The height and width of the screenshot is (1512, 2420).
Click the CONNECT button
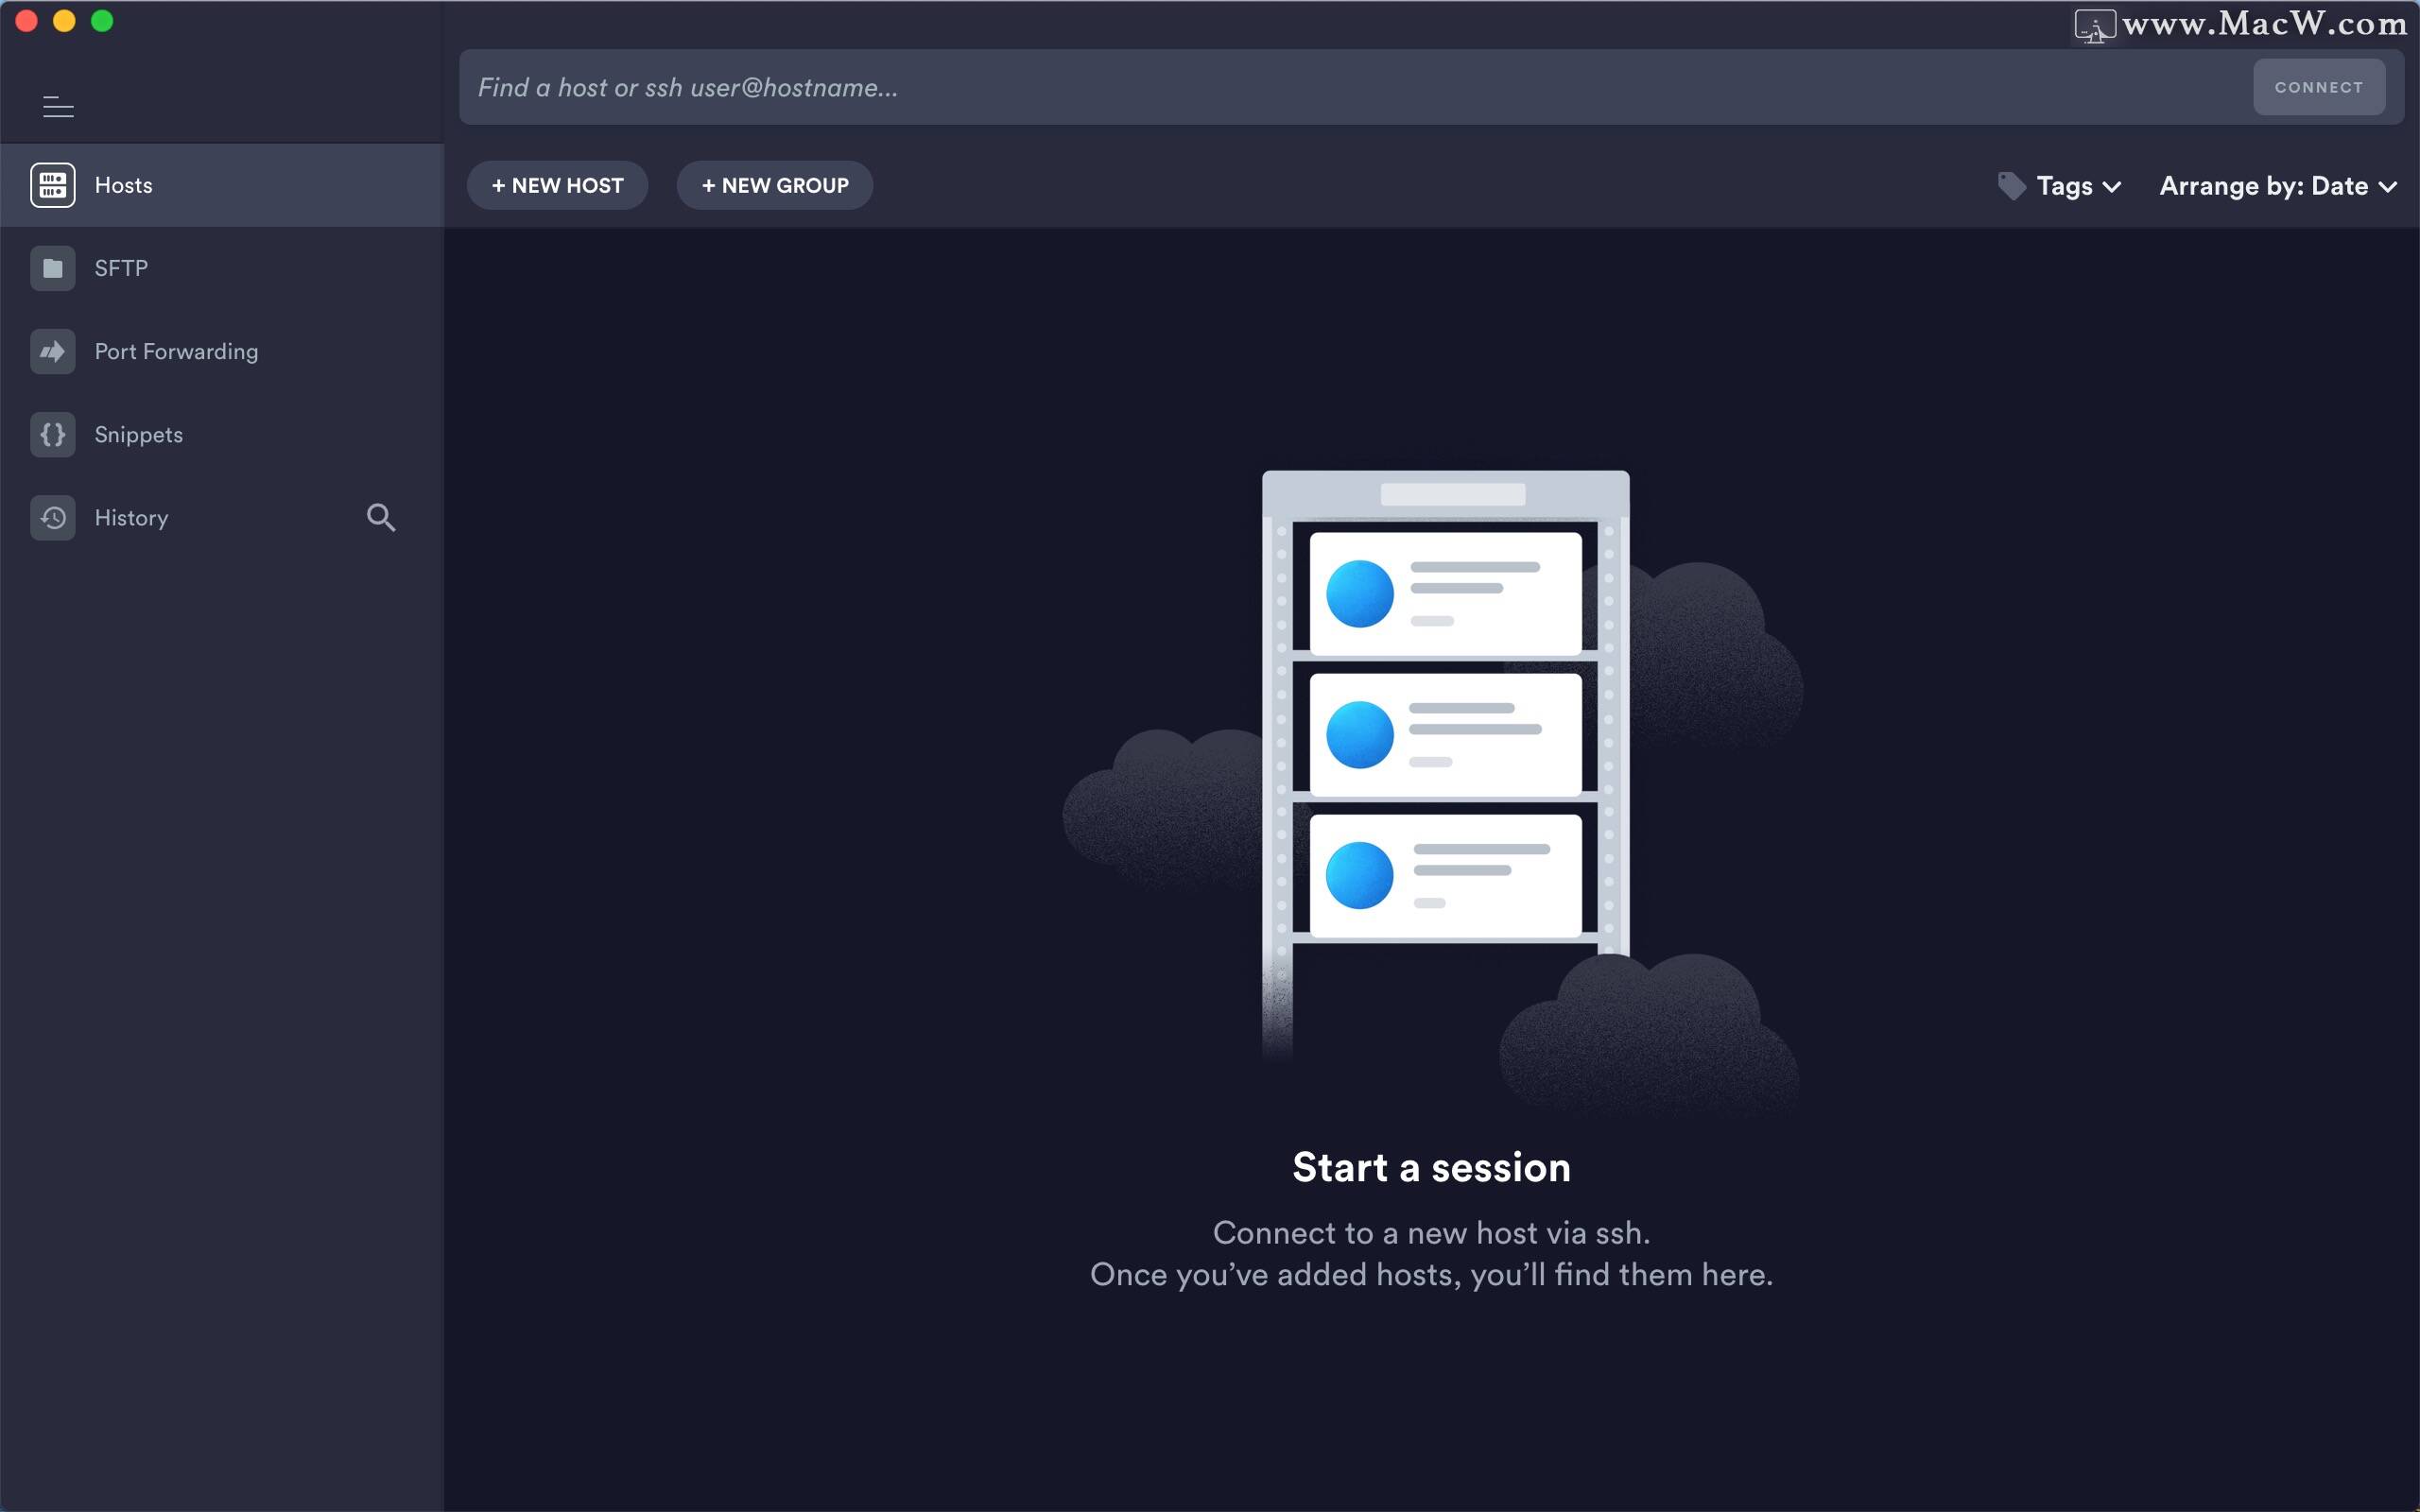pyautogui.click(x=2319, y=83)
